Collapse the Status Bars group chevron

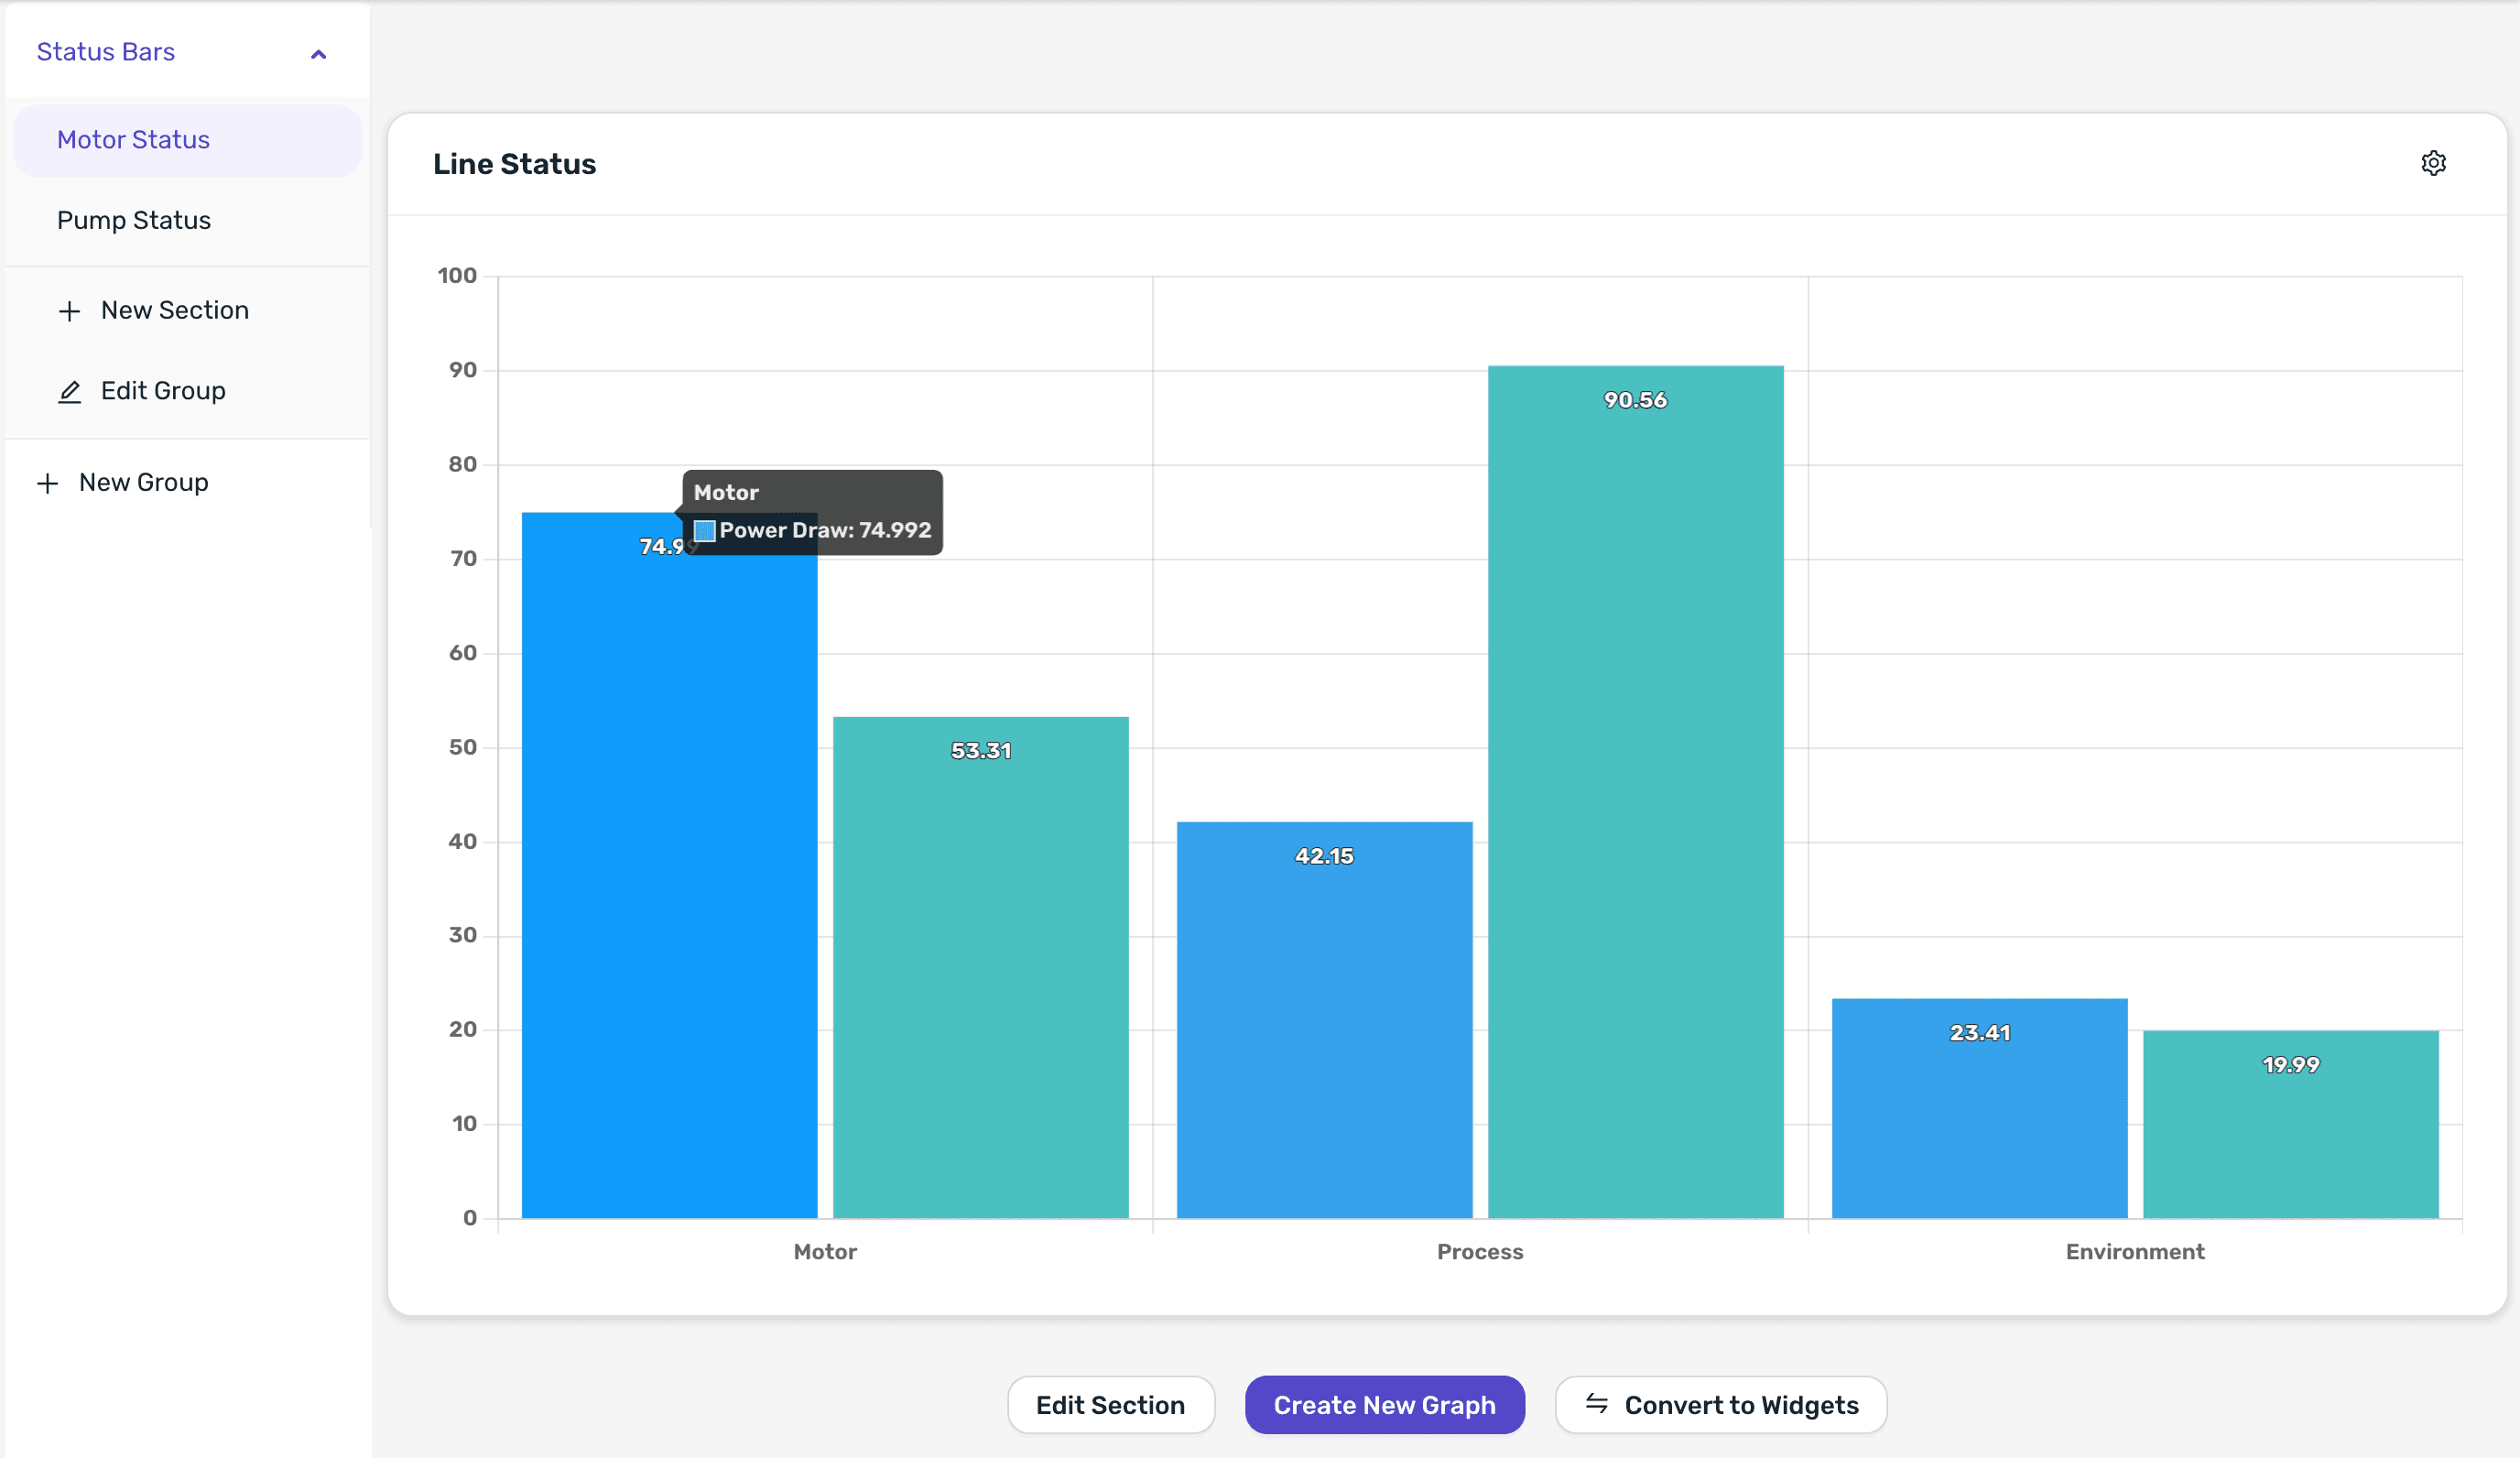click(x=318, y=54)
